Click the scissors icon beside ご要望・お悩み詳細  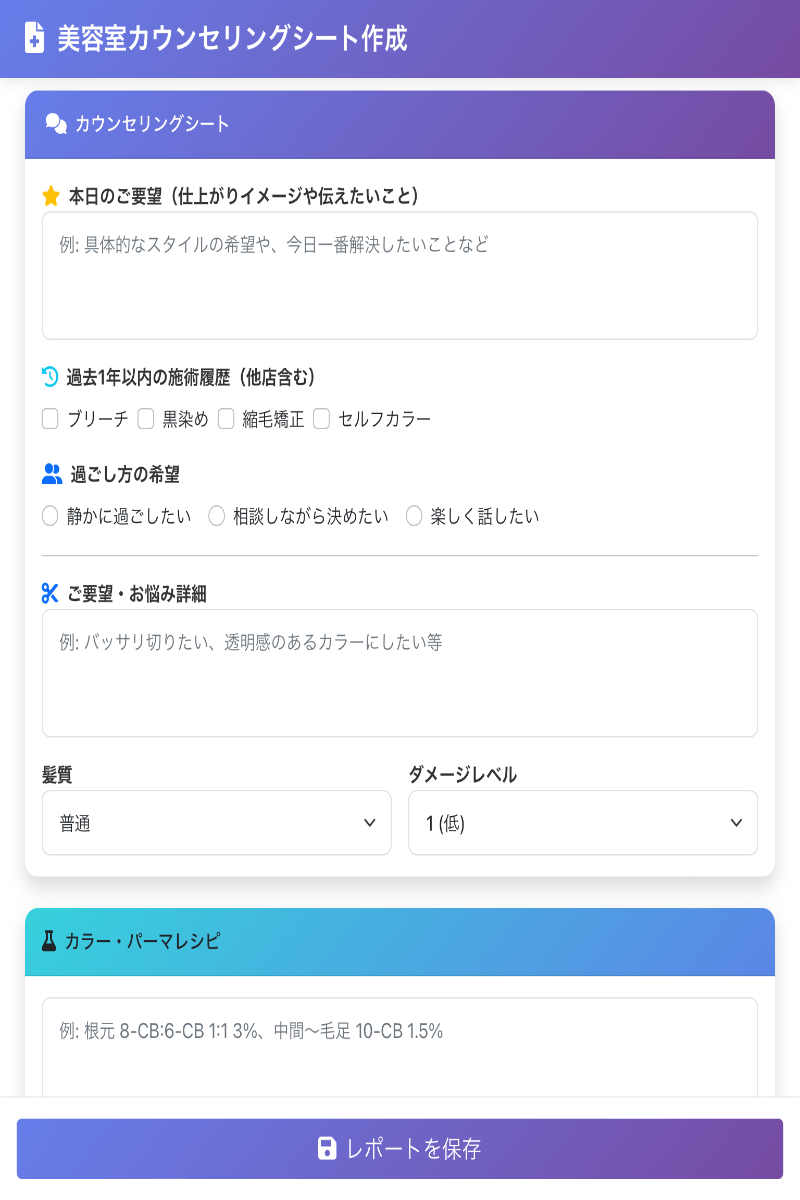50,592
